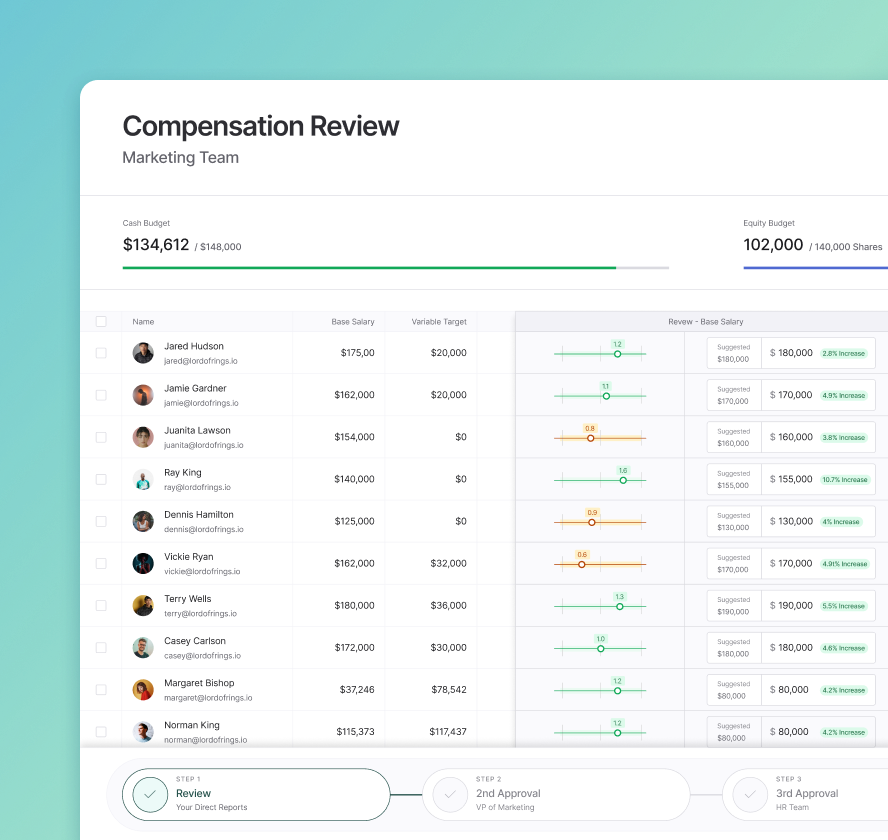The height and width of the screenshot is (840, 888).
Task: Check the box for Dennis Hamilton
Action: tap(101, 521)
